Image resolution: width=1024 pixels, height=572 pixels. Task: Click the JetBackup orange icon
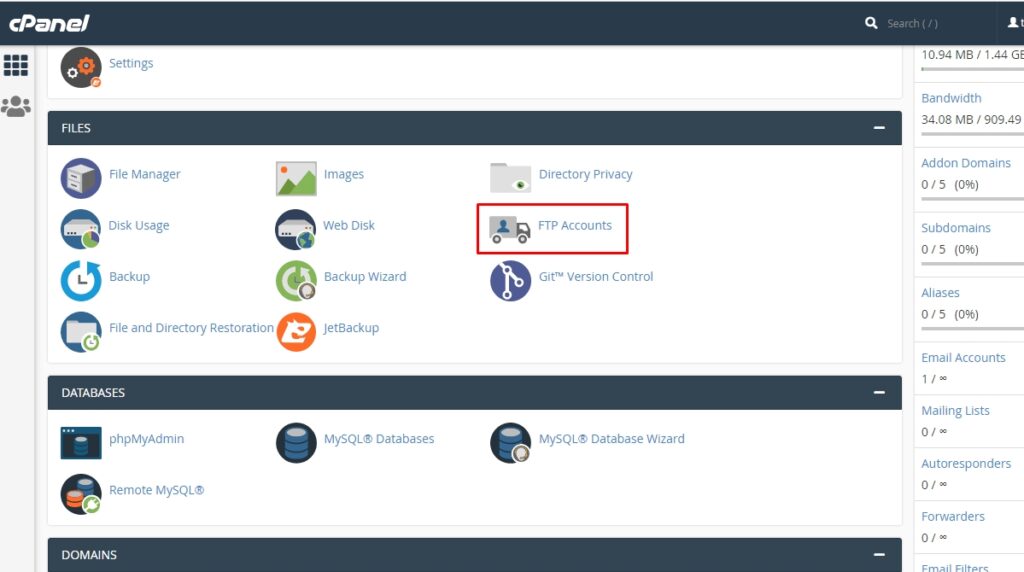click(x=296, y=332)
